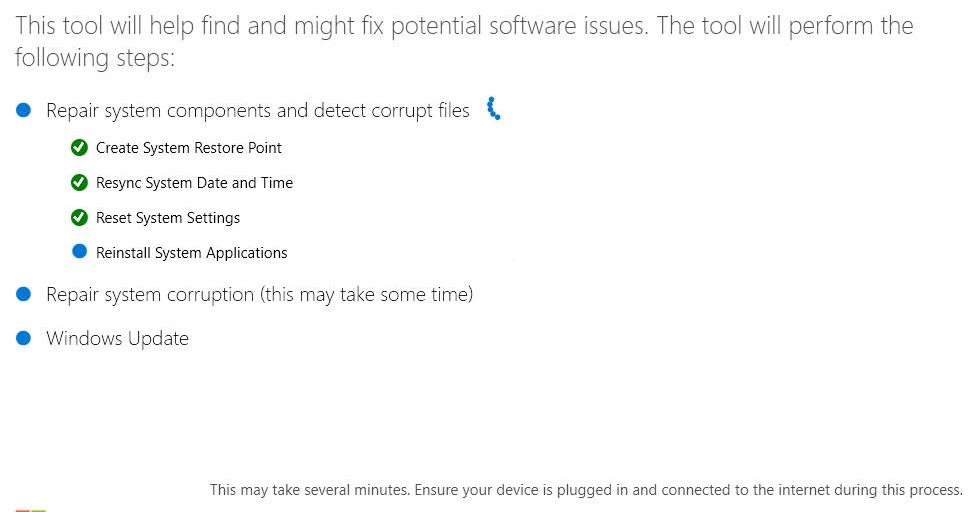This screenshot has width=977, height=512.
Task: Select the 'Resync System Date and Time' text
Action: 194,183
